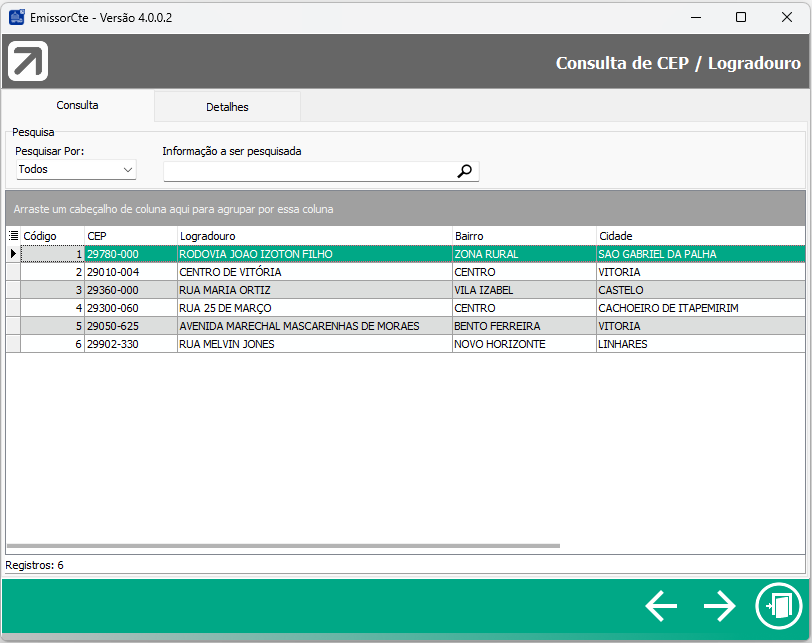This screenshot has width=812, height=643.
Task: Focus the search information input field
Action: coord(308,171)
